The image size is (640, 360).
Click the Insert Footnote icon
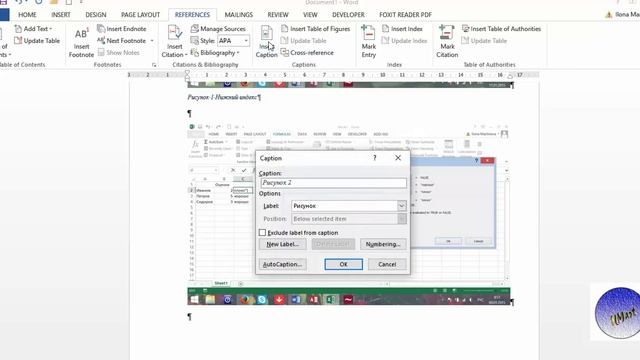tap(81, 42)
